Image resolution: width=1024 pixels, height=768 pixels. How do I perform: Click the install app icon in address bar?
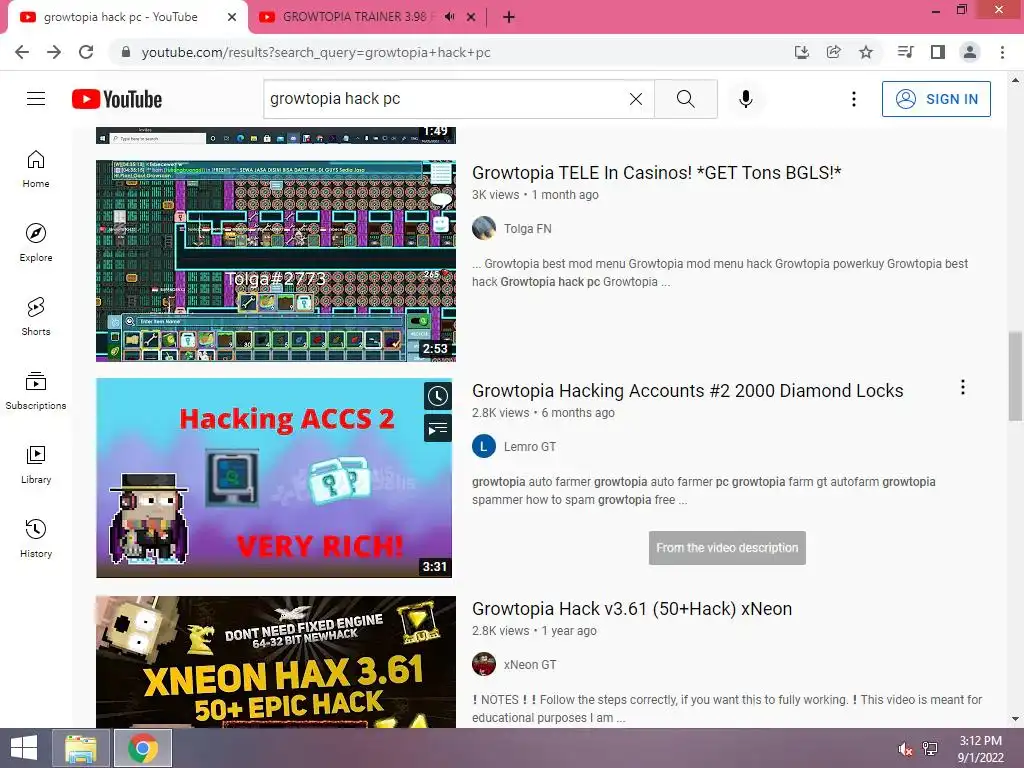(x=802, y=52)
